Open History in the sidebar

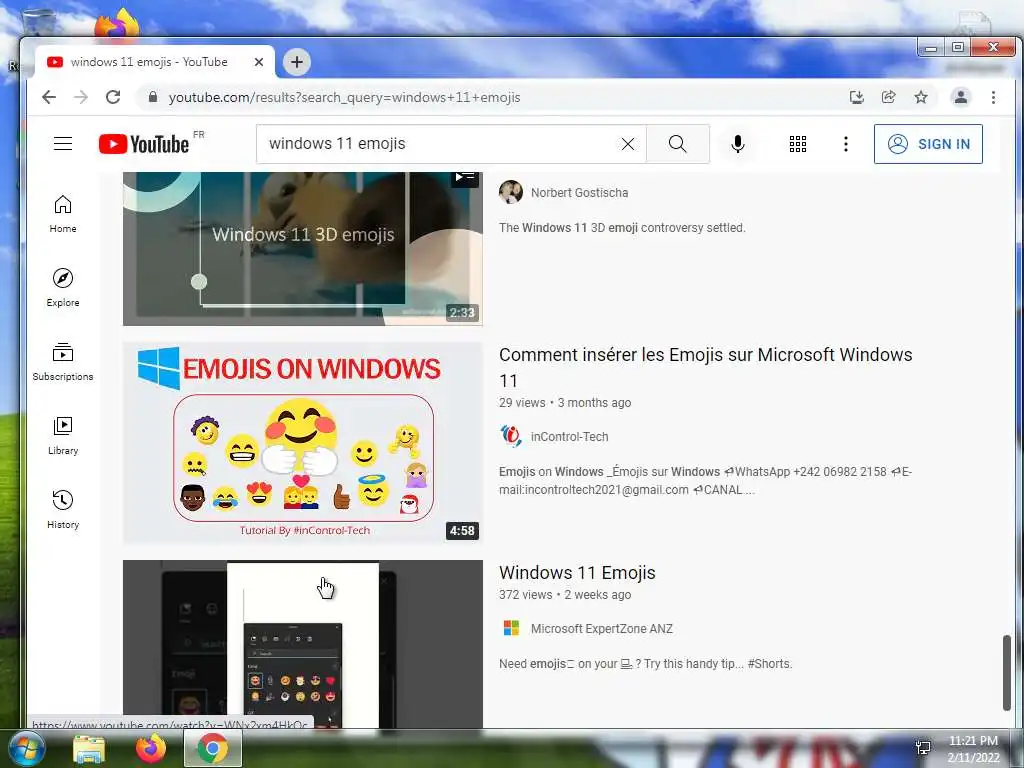coord(63,509)
